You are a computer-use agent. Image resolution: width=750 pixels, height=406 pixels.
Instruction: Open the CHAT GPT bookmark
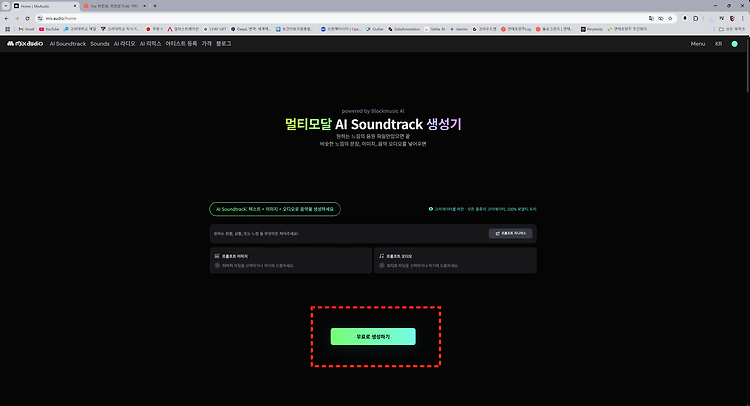(215, 29)
